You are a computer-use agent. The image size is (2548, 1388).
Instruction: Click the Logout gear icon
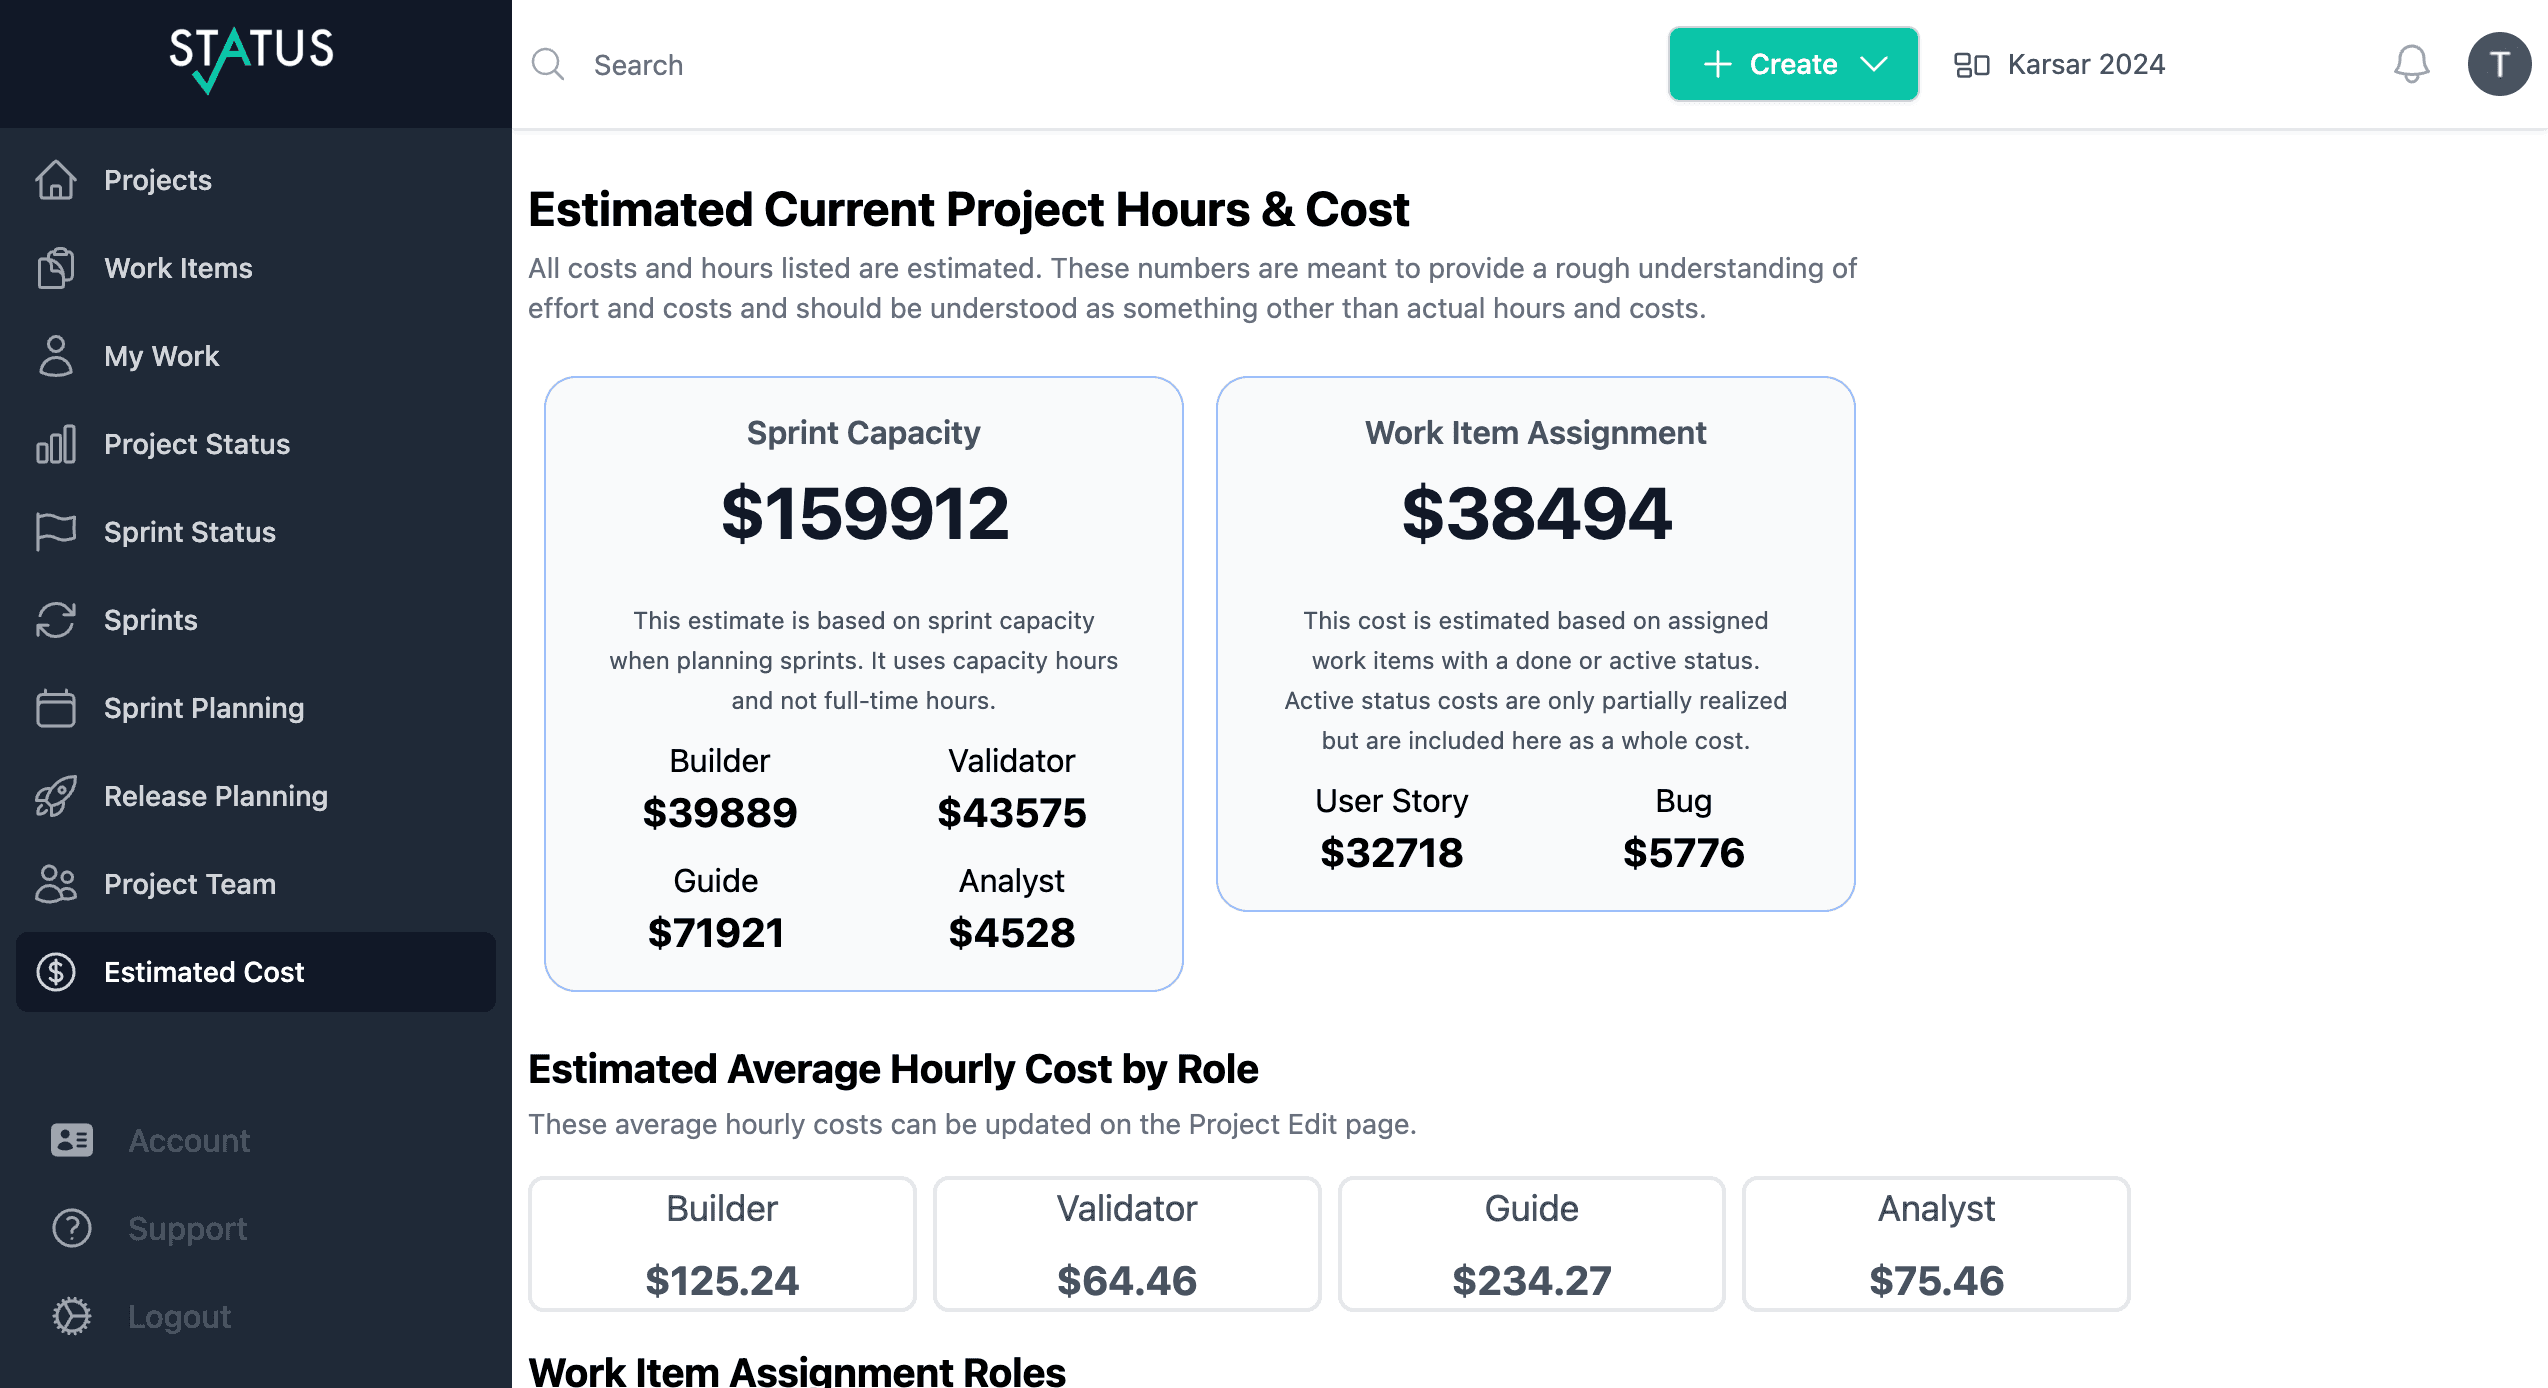coord(72,1316)
